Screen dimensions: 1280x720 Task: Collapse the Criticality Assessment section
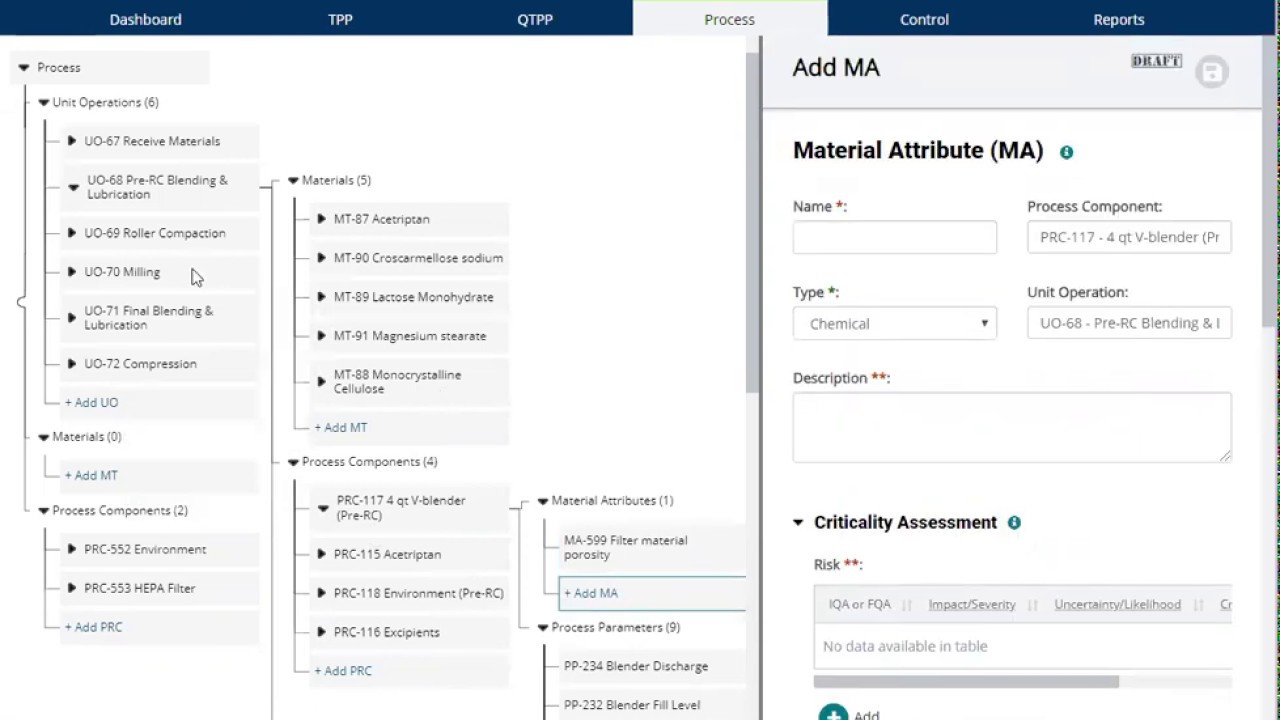798,522
